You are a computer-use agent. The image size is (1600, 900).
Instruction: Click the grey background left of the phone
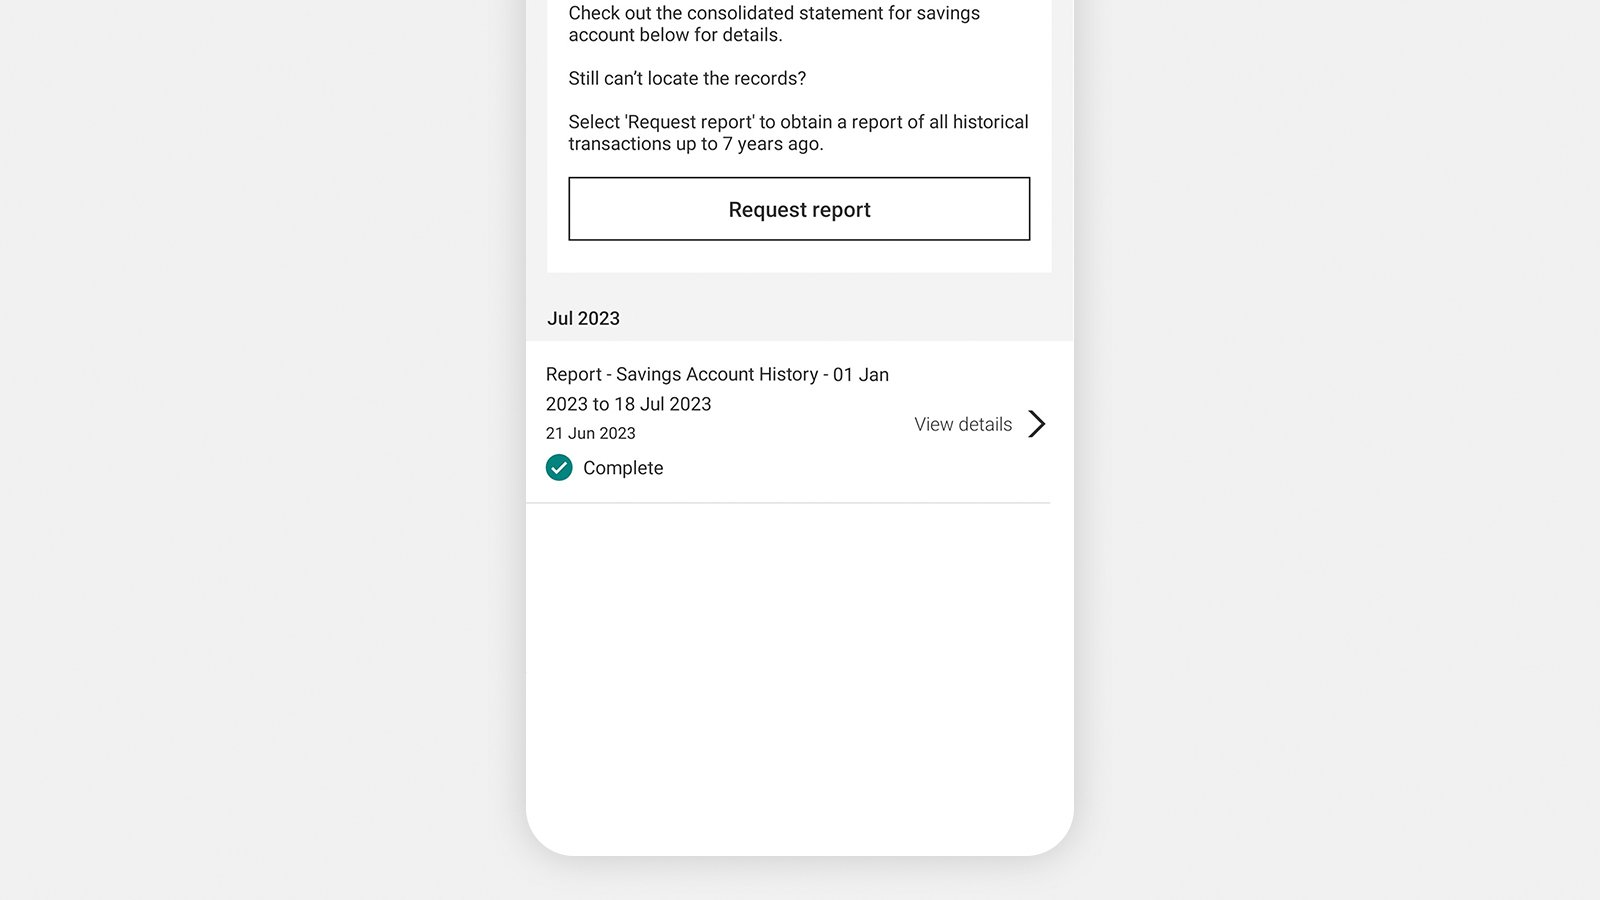260,450
